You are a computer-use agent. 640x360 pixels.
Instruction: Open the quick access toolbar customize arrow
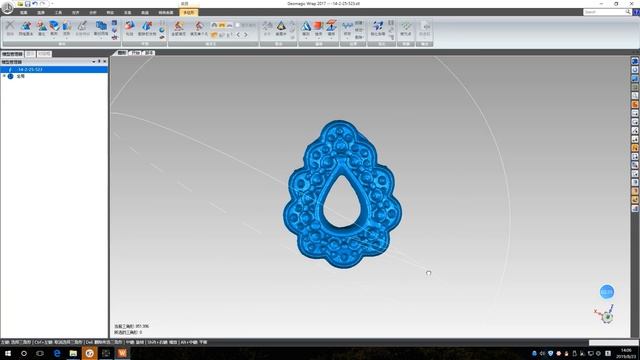tap(52, 4)
